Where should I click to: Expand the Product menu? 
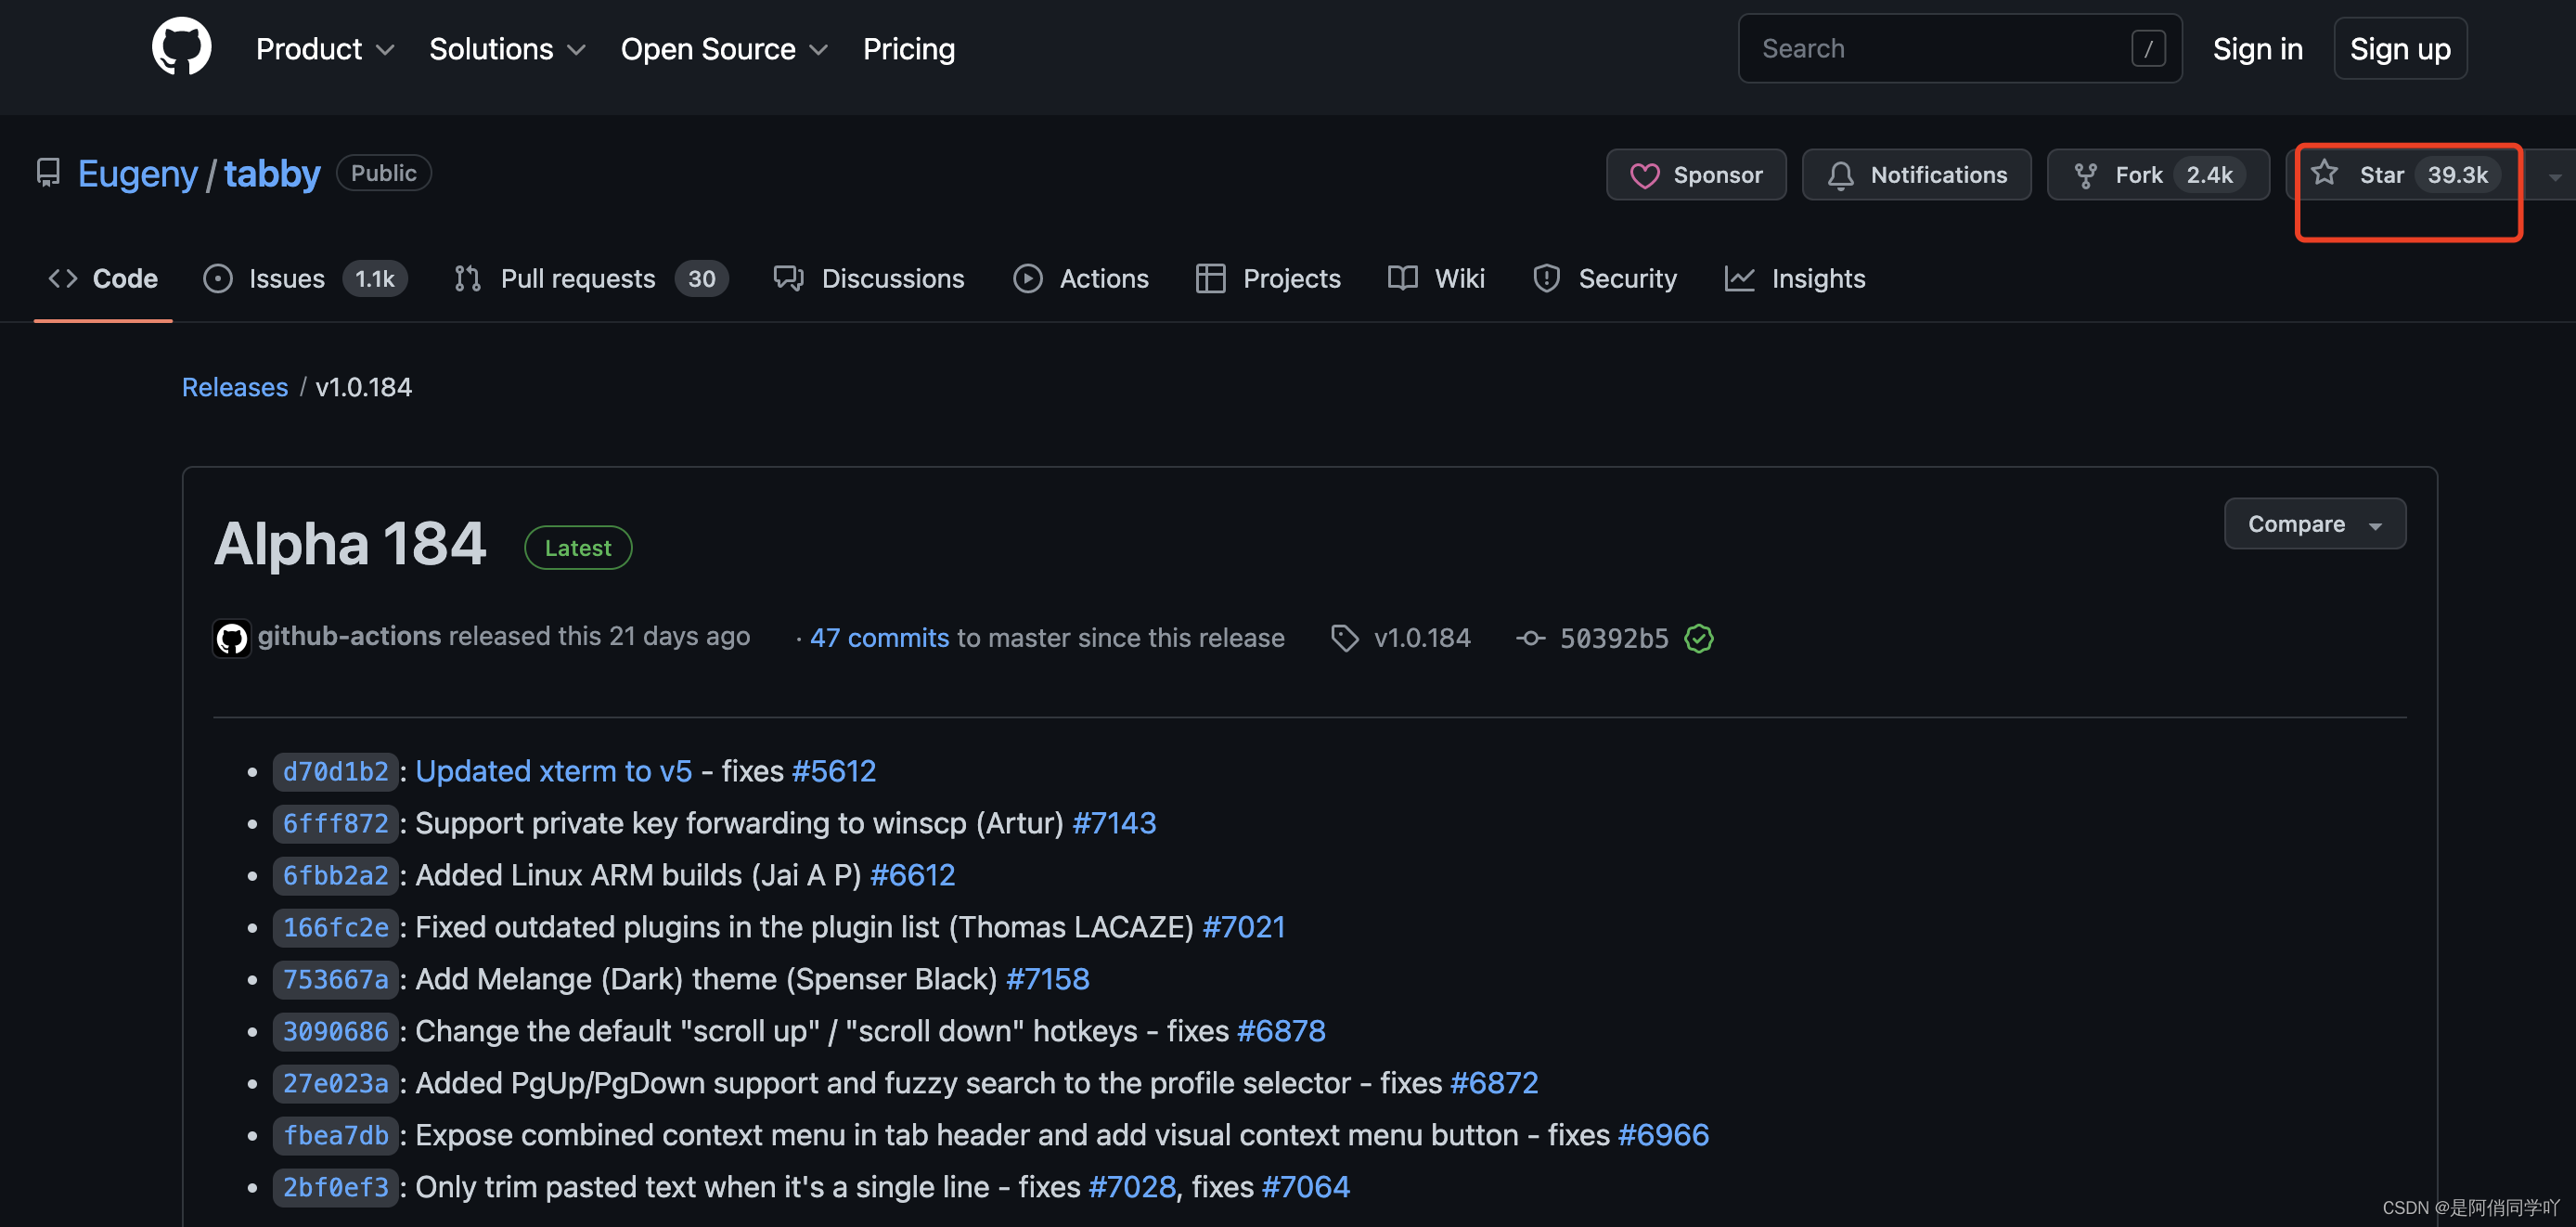[324, 49]
